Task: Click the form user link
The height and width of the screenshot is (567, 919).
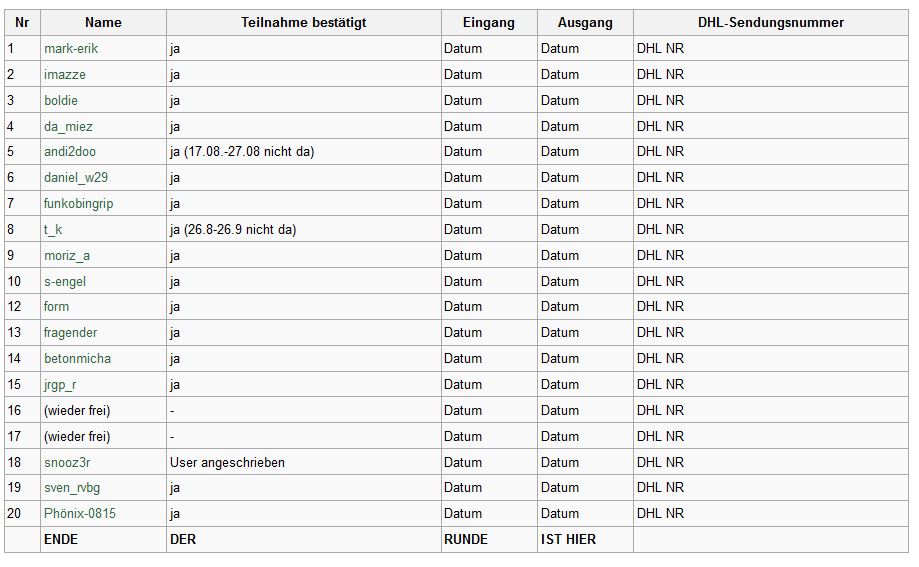Action: [x=56, y=307]
